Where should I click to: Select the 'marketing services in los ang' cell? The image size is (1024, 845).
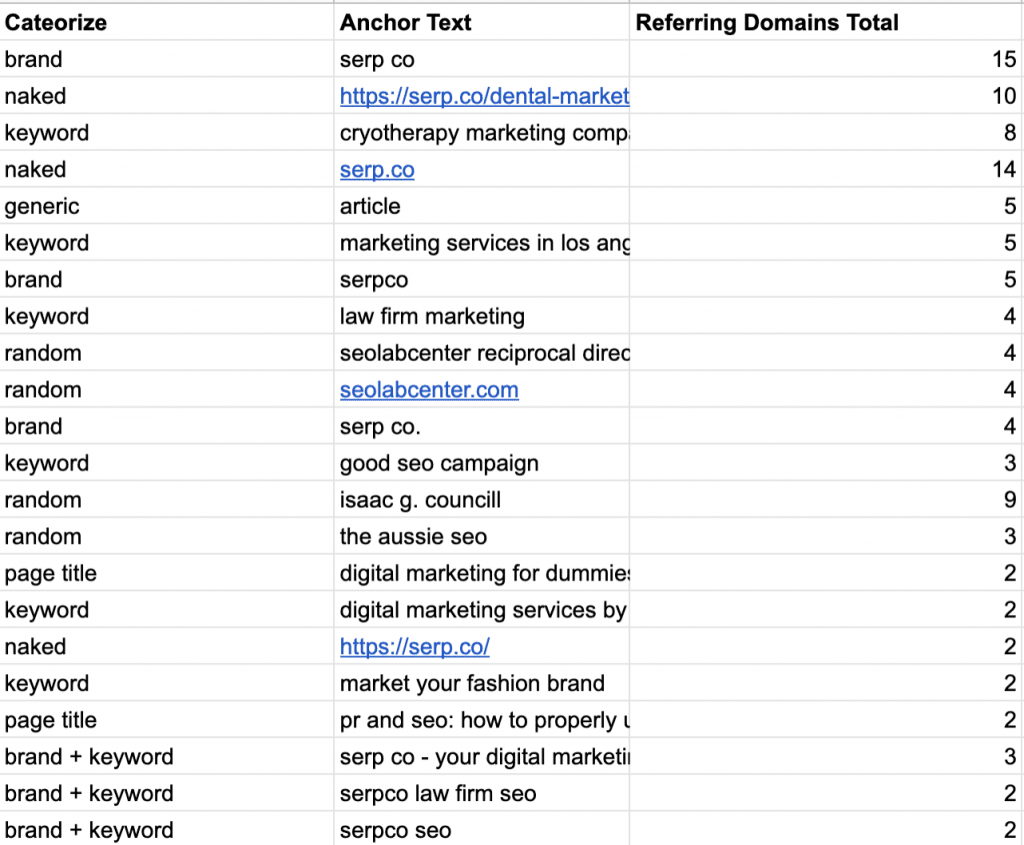coord(481,243)
